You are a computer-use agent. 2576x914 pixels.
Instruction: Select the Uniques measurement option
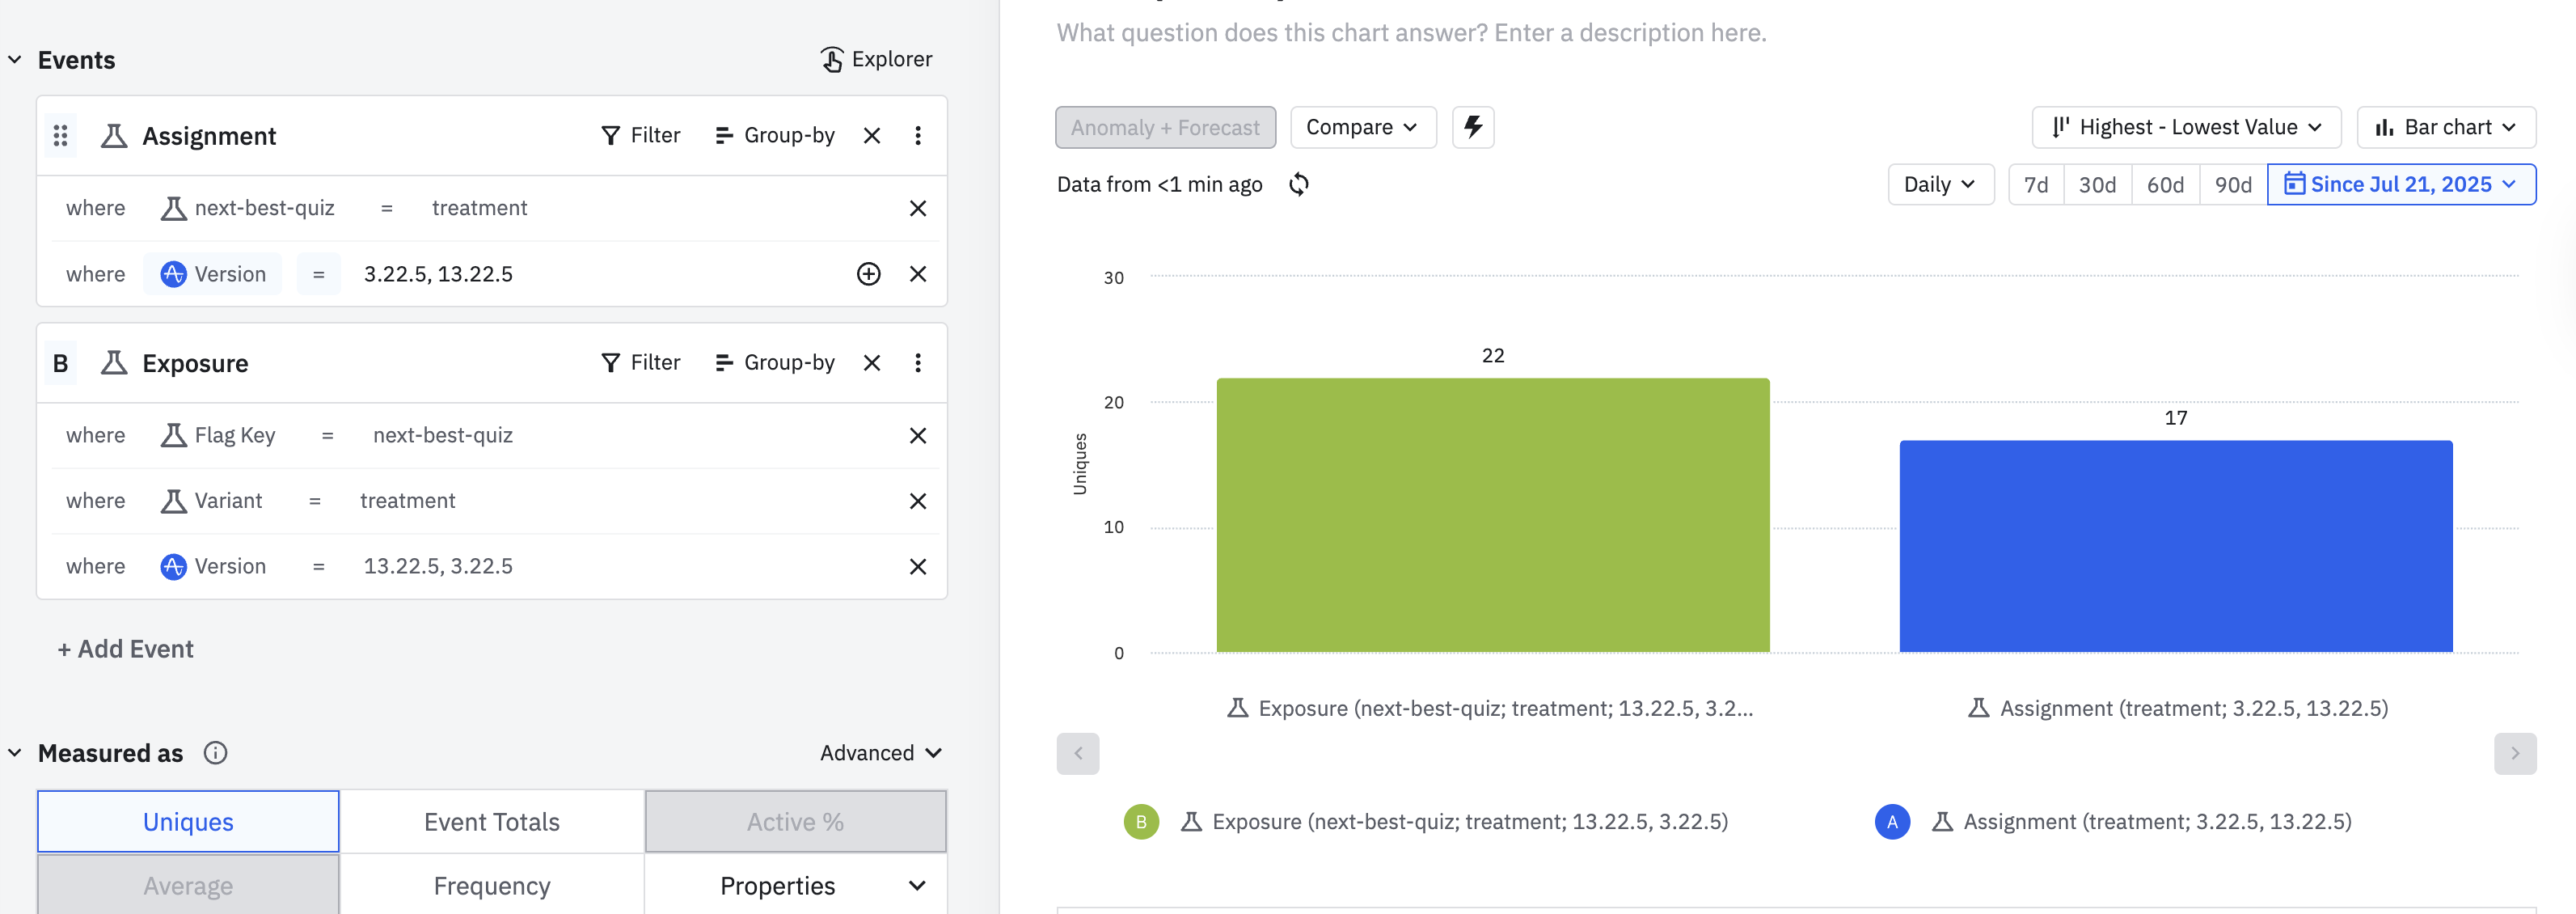pyautogui.click(x=188, y=822)
